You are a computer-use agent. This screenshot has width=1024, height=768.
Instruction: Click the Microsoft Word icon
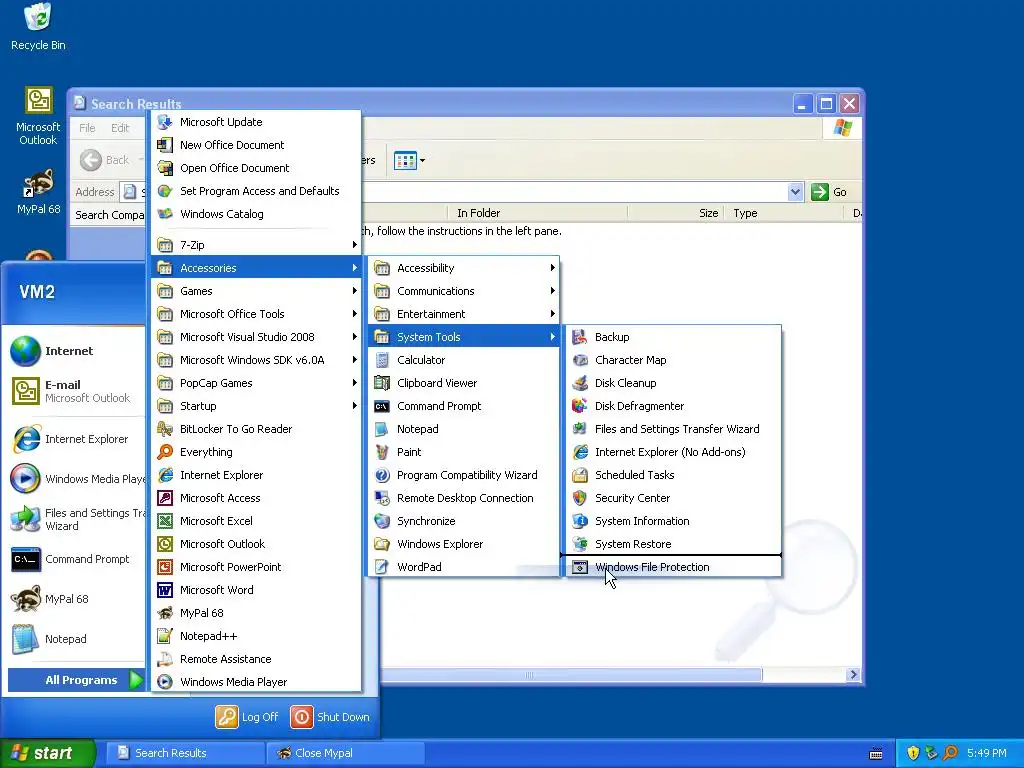(x=165, y=590)
